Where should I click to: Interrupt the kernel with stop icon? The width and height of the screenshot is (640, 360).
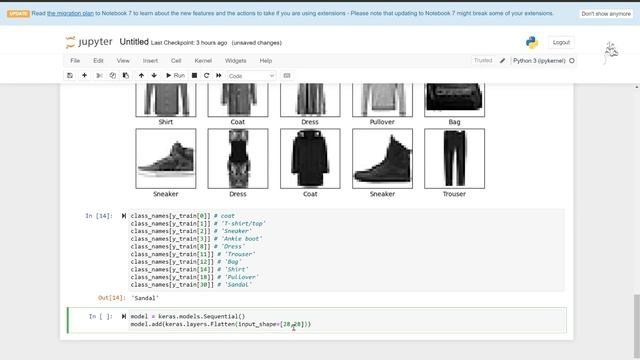click(194, 76)
